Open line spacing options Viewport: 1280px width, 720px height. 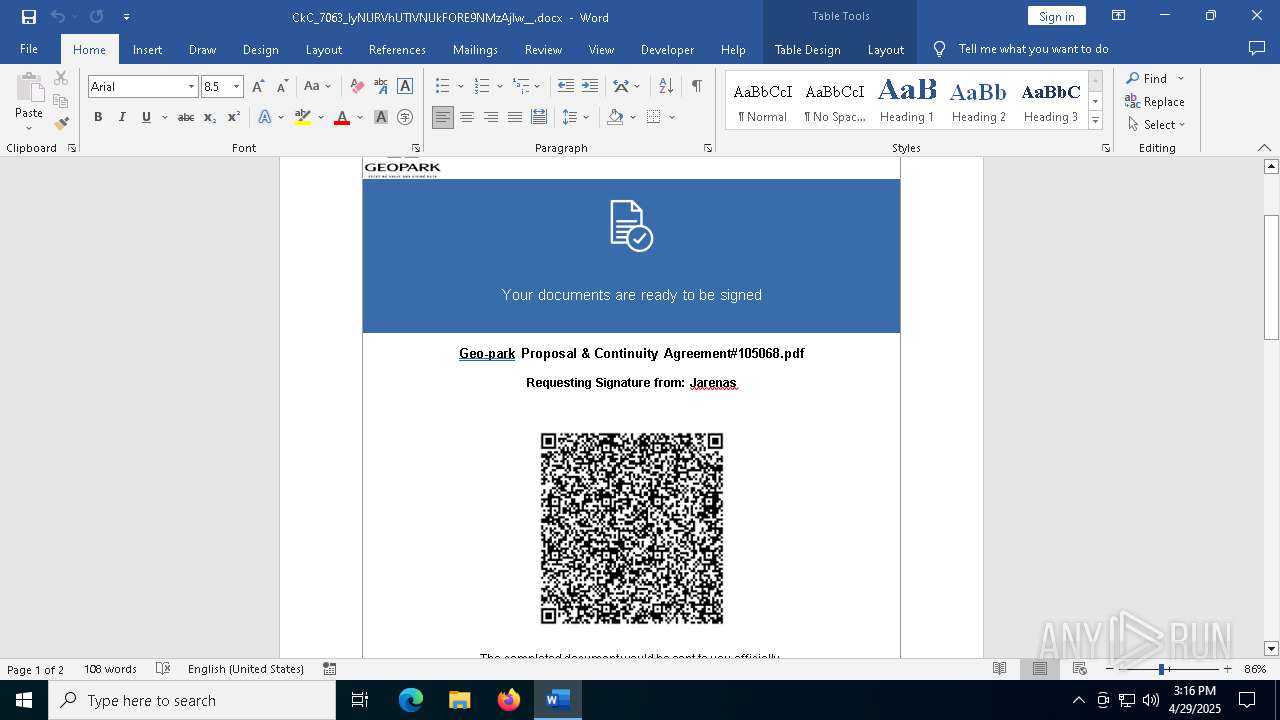570,117
